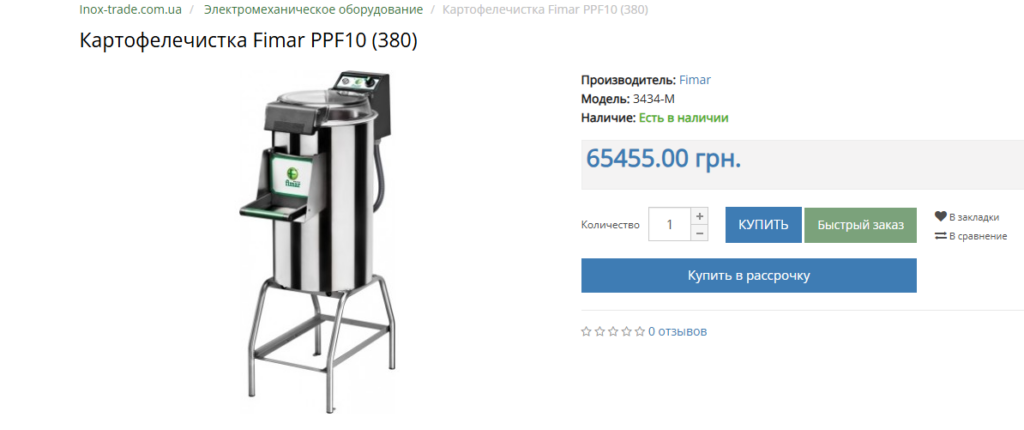Rate product with the second star
Screen dimensions: 1024x430
pyautogui.click(x=600, y=331)
